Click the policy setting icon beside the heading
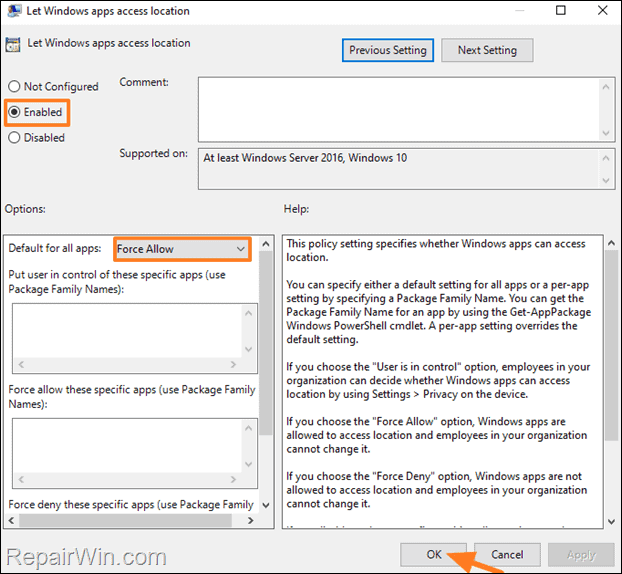The width and height of the screenshot is (622, 574). (x=13, y=45)
